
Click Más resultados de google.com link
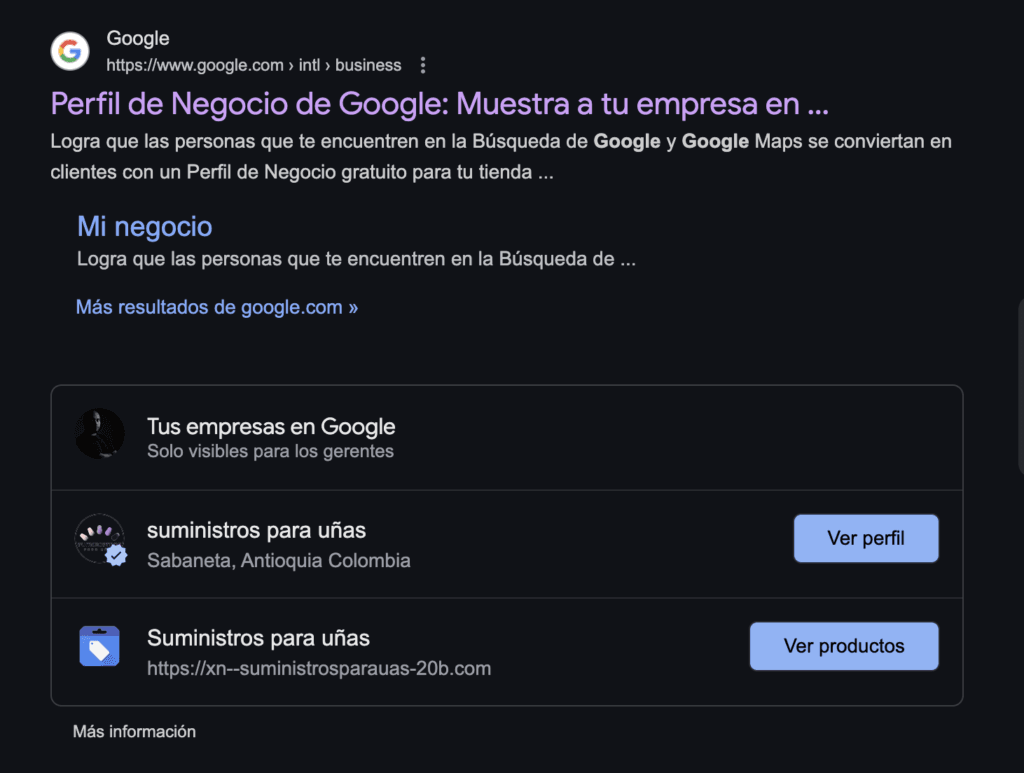tap(216, 307)
